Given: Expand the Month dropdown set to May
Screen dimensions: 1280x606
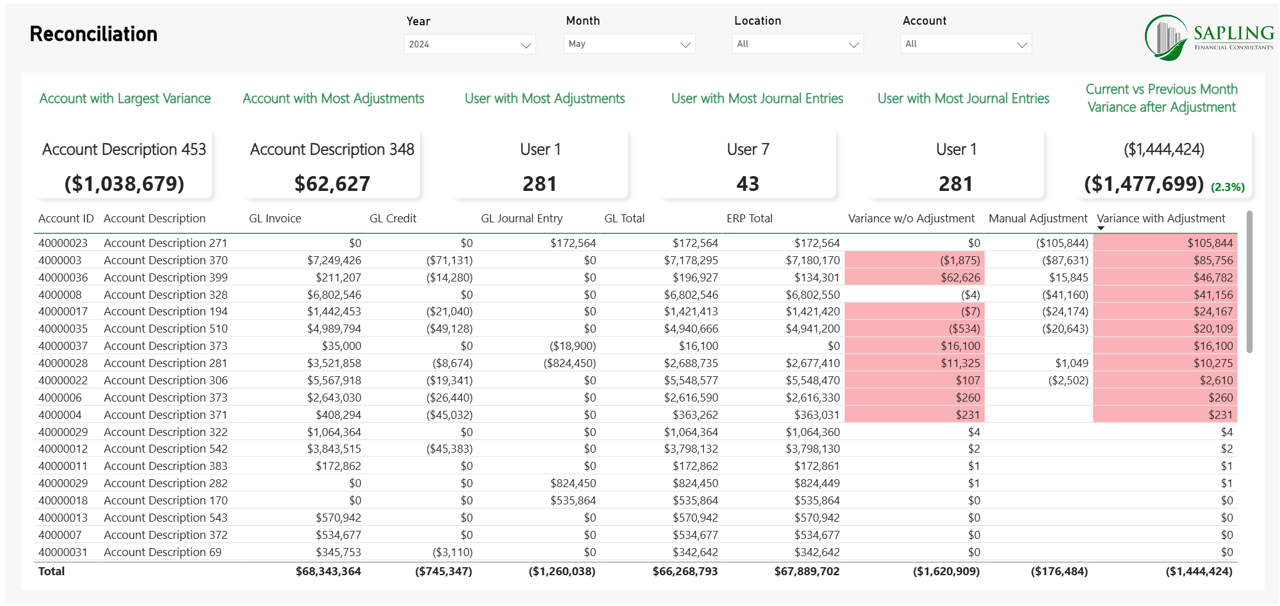Looking at the screenshot, I should tap(629, 45).
